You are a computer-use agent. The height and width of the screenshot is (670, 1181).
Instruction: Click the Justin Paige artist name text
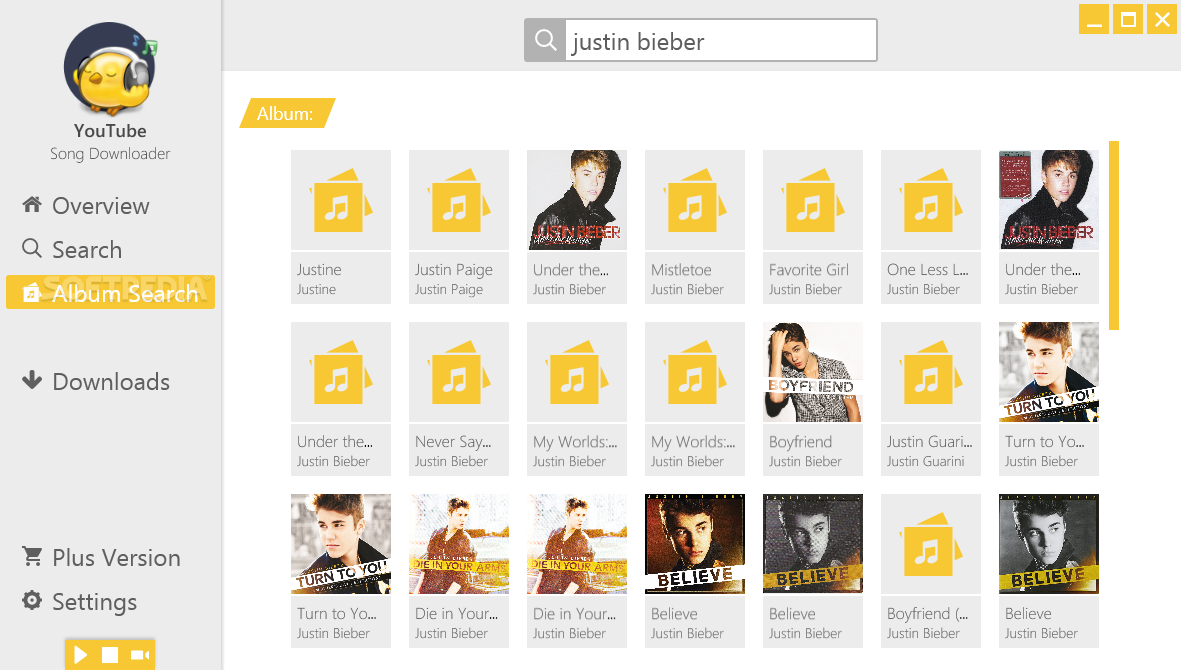(x=448, y=290)
